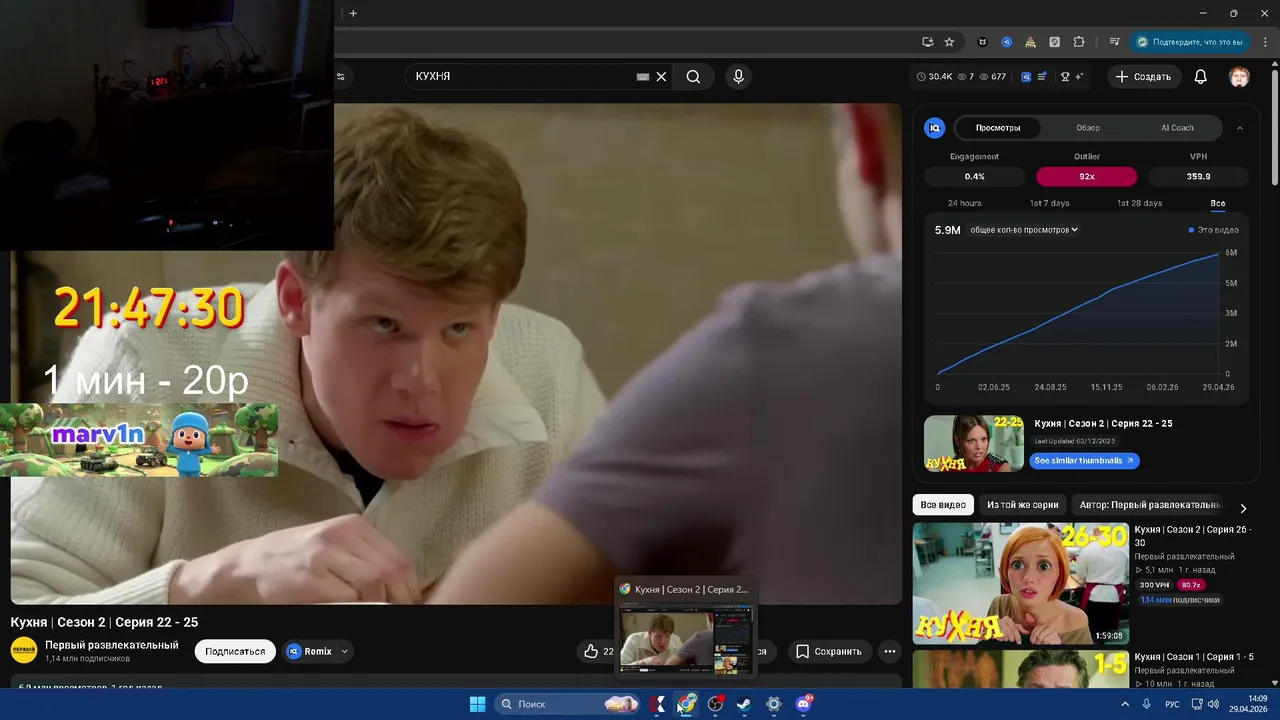Click the vidIQ Remix button
Viewport: 1280px width, 720px height.
(309, 651)
